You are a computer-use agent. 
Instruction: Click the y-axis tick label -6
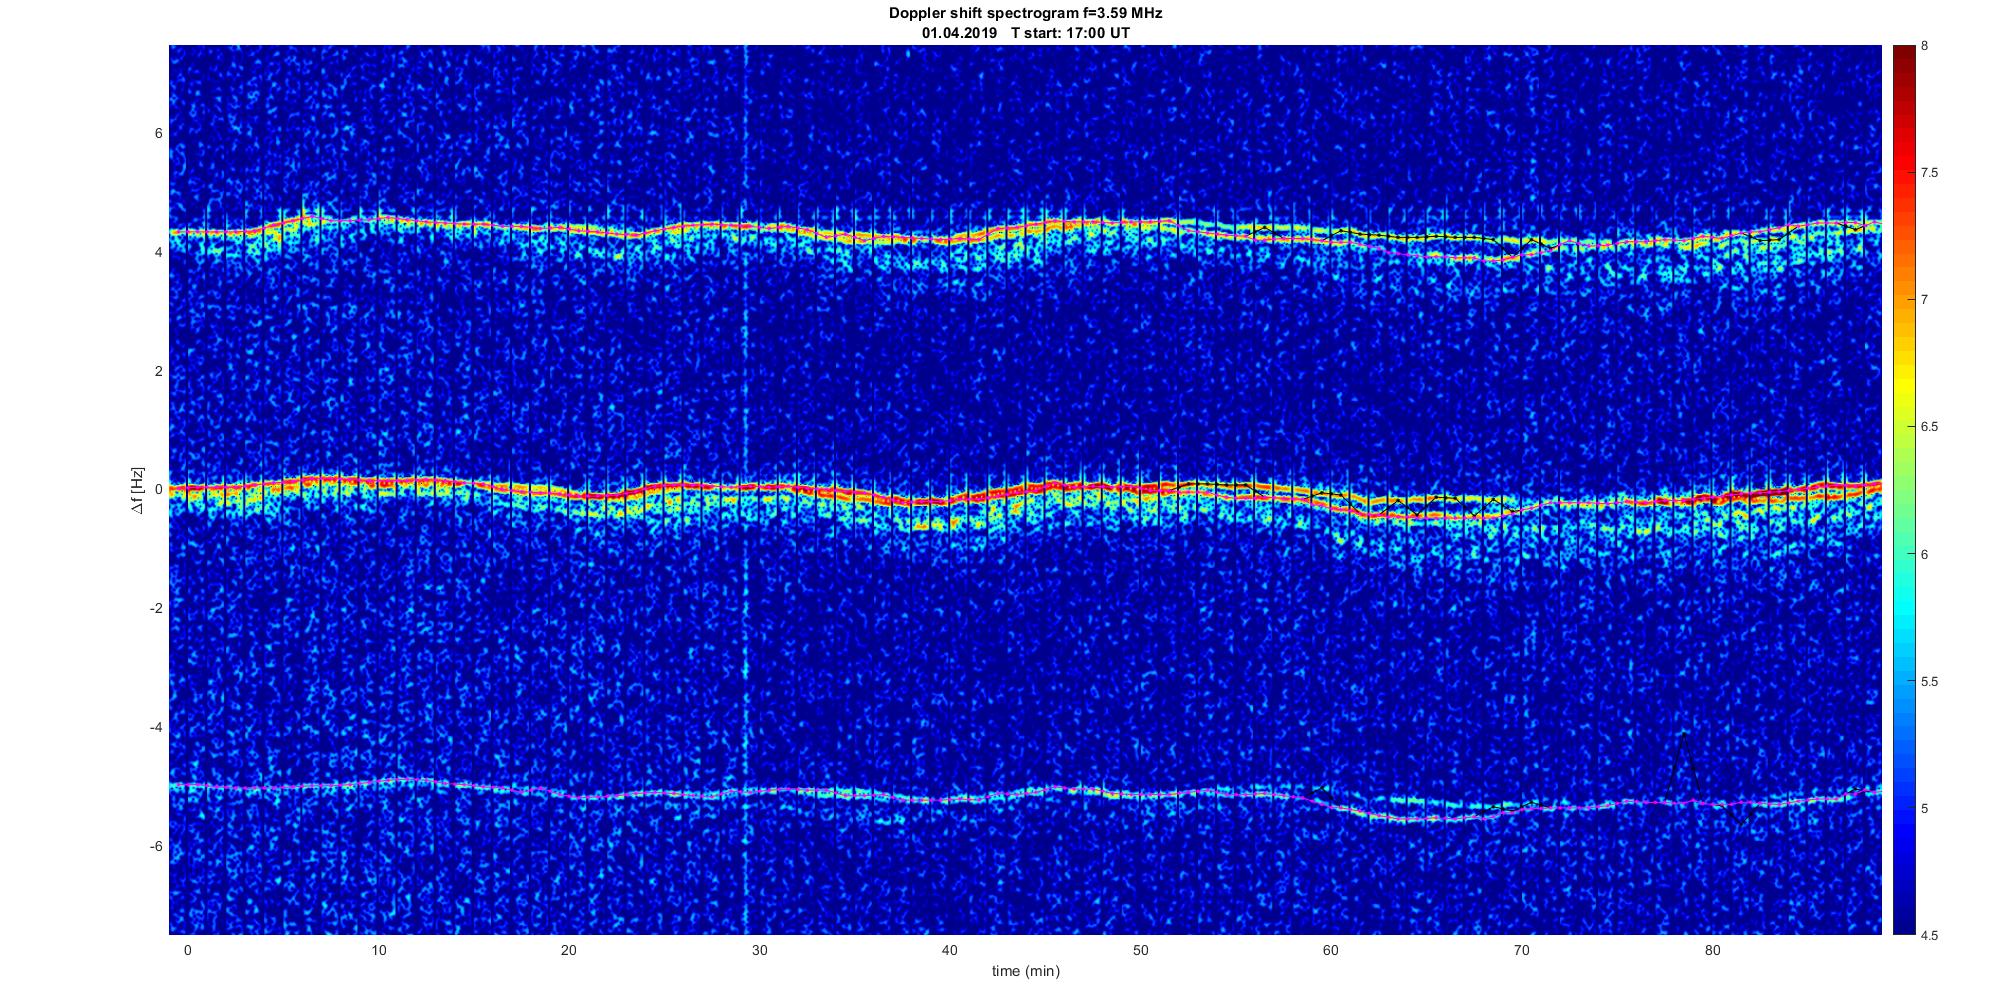156,846
